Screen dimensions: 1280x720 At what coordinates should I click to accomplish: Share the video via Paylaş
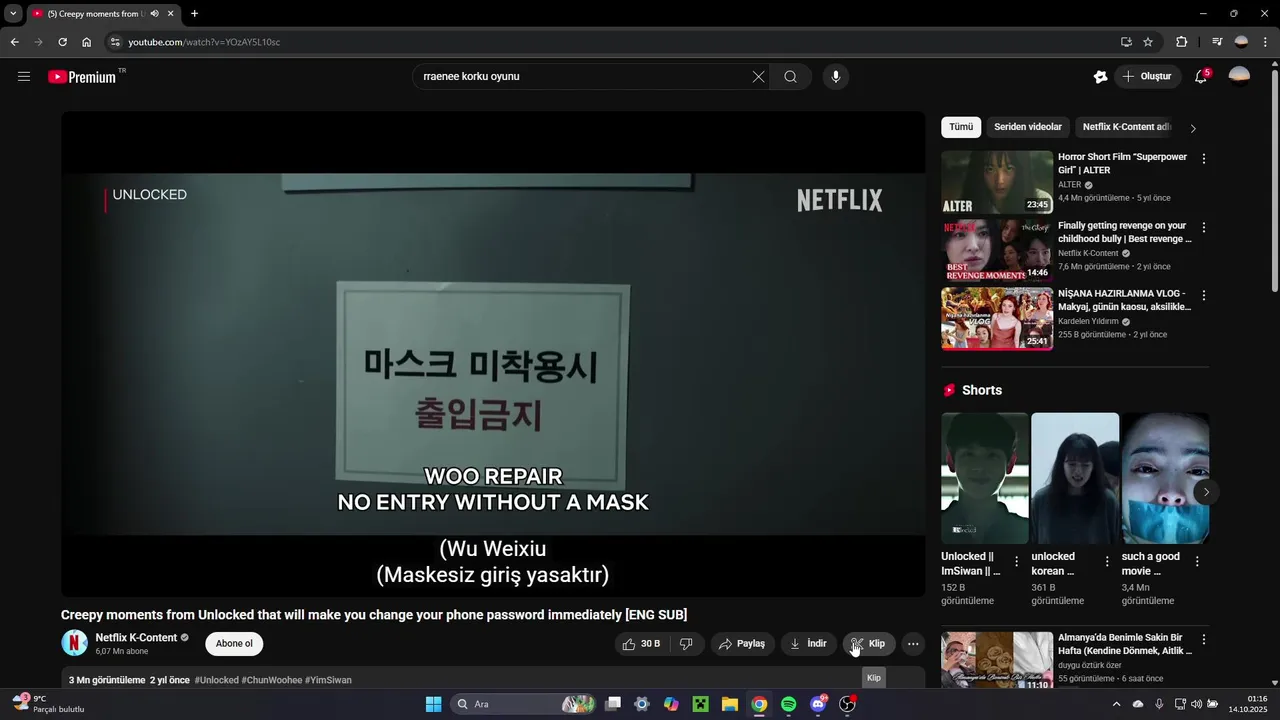743,644
